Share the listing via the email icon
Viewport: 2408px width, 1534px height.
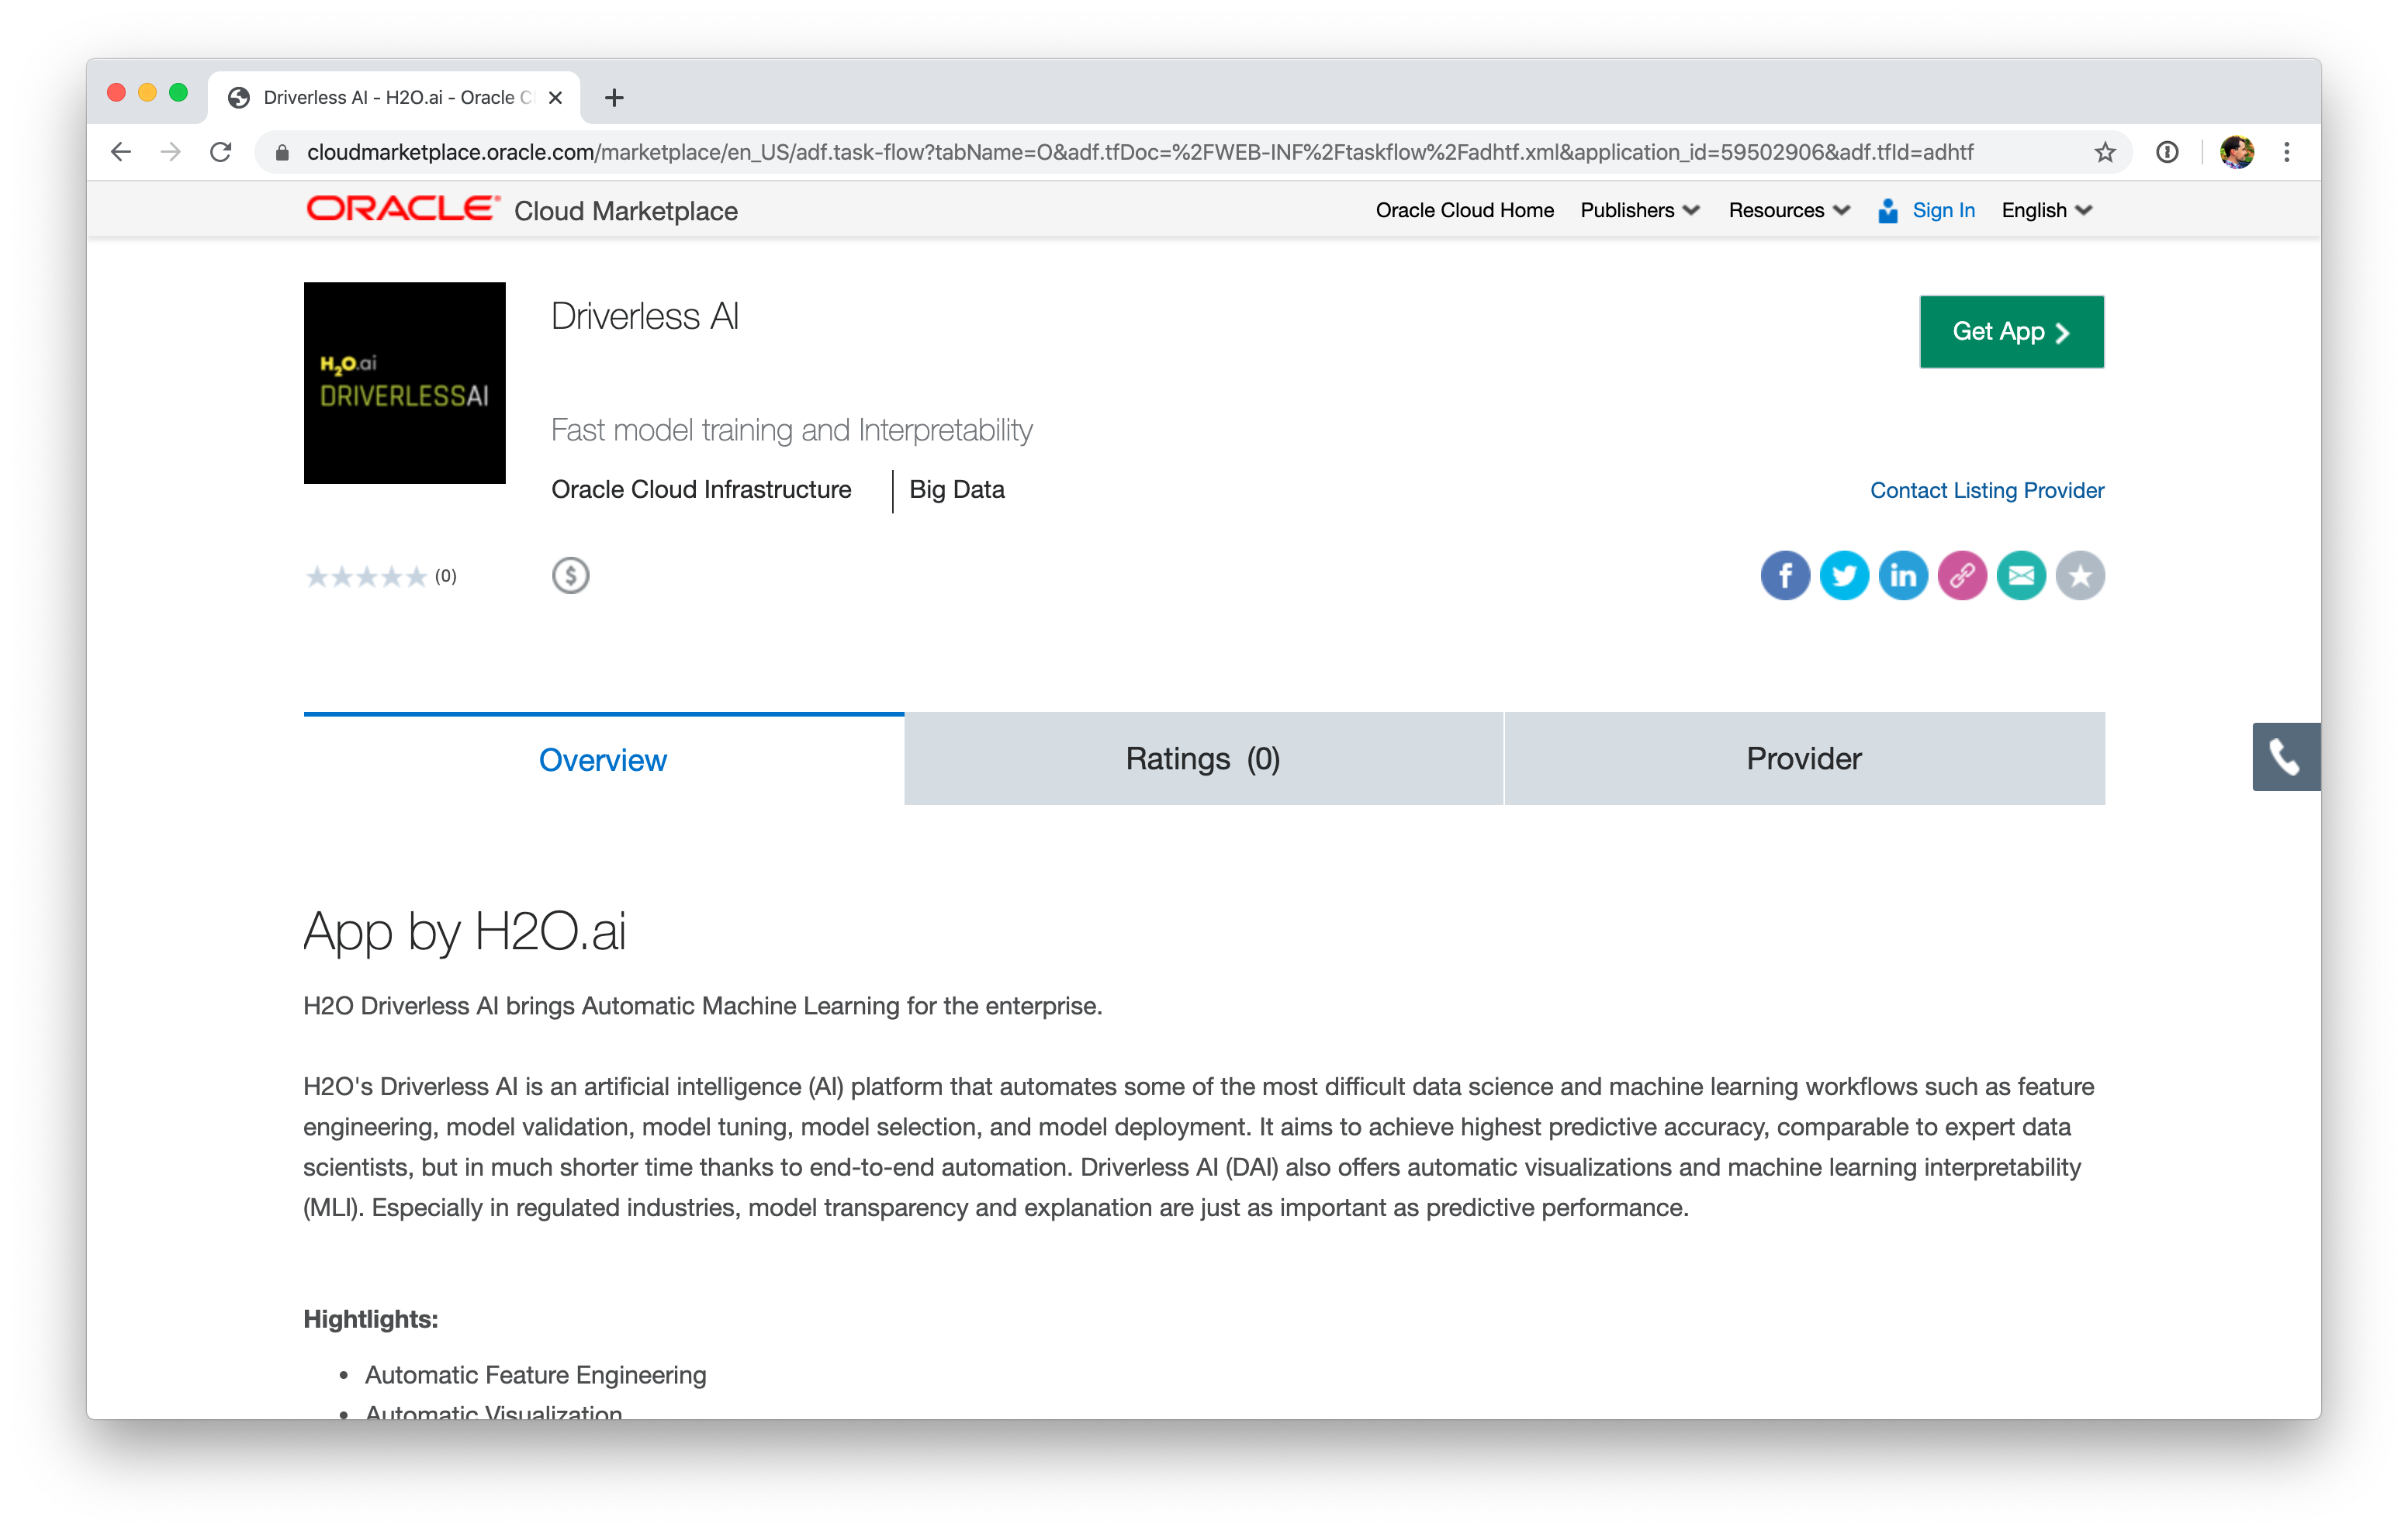[x=2021, y=575]
